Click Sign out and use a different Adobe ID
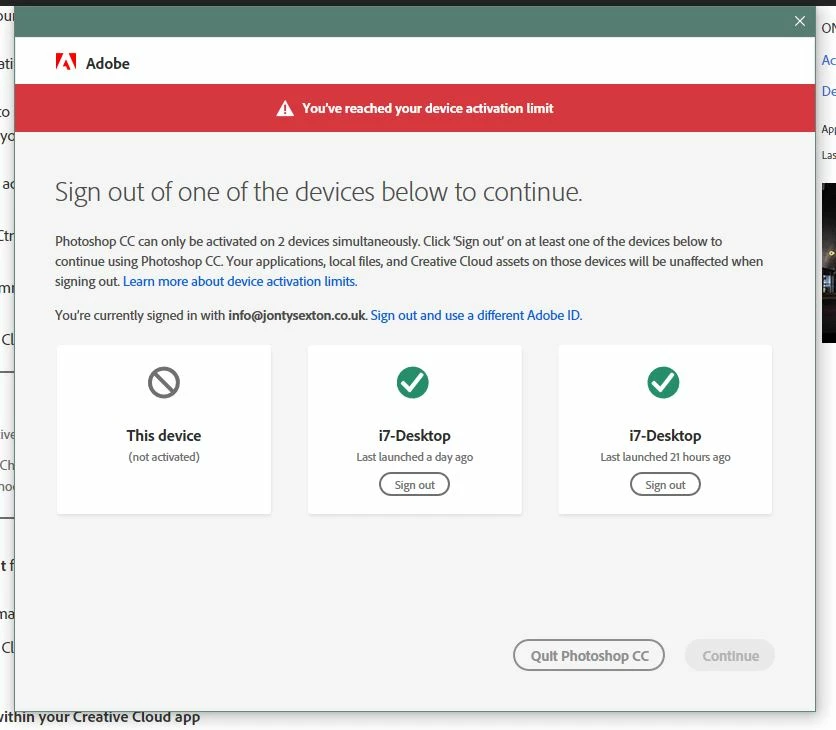Screen dimensions: 836x730 pos(476,316)
